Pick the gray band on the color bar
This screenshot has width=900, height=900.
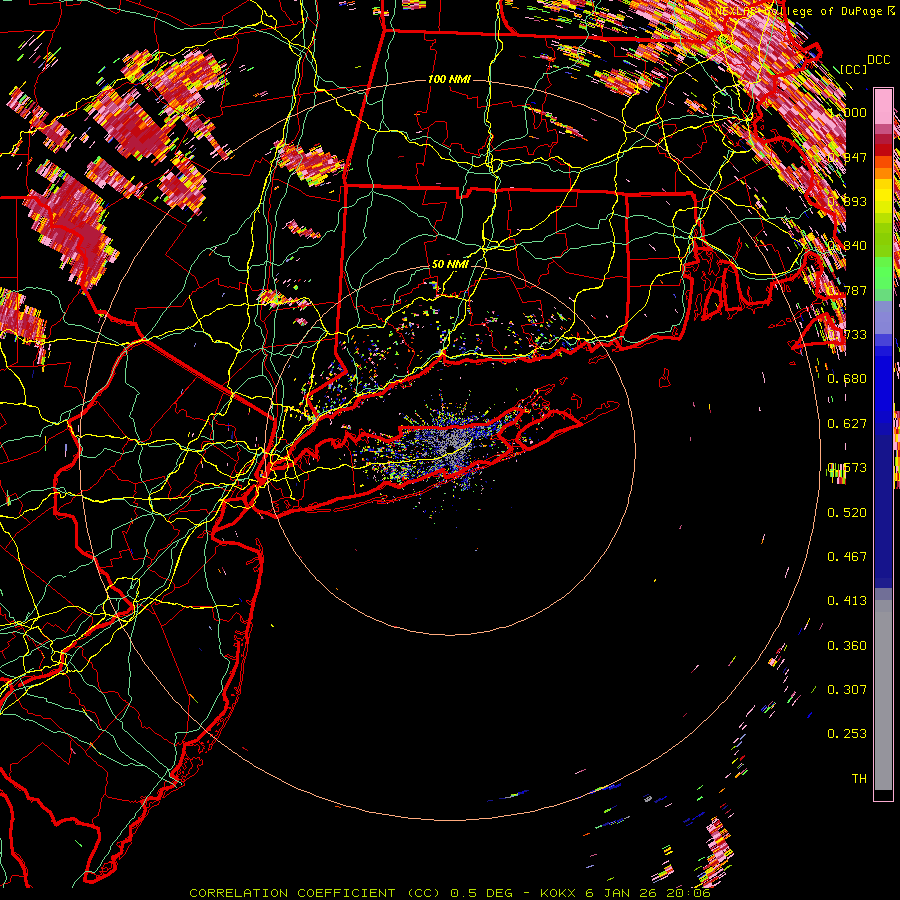[883, 695]
